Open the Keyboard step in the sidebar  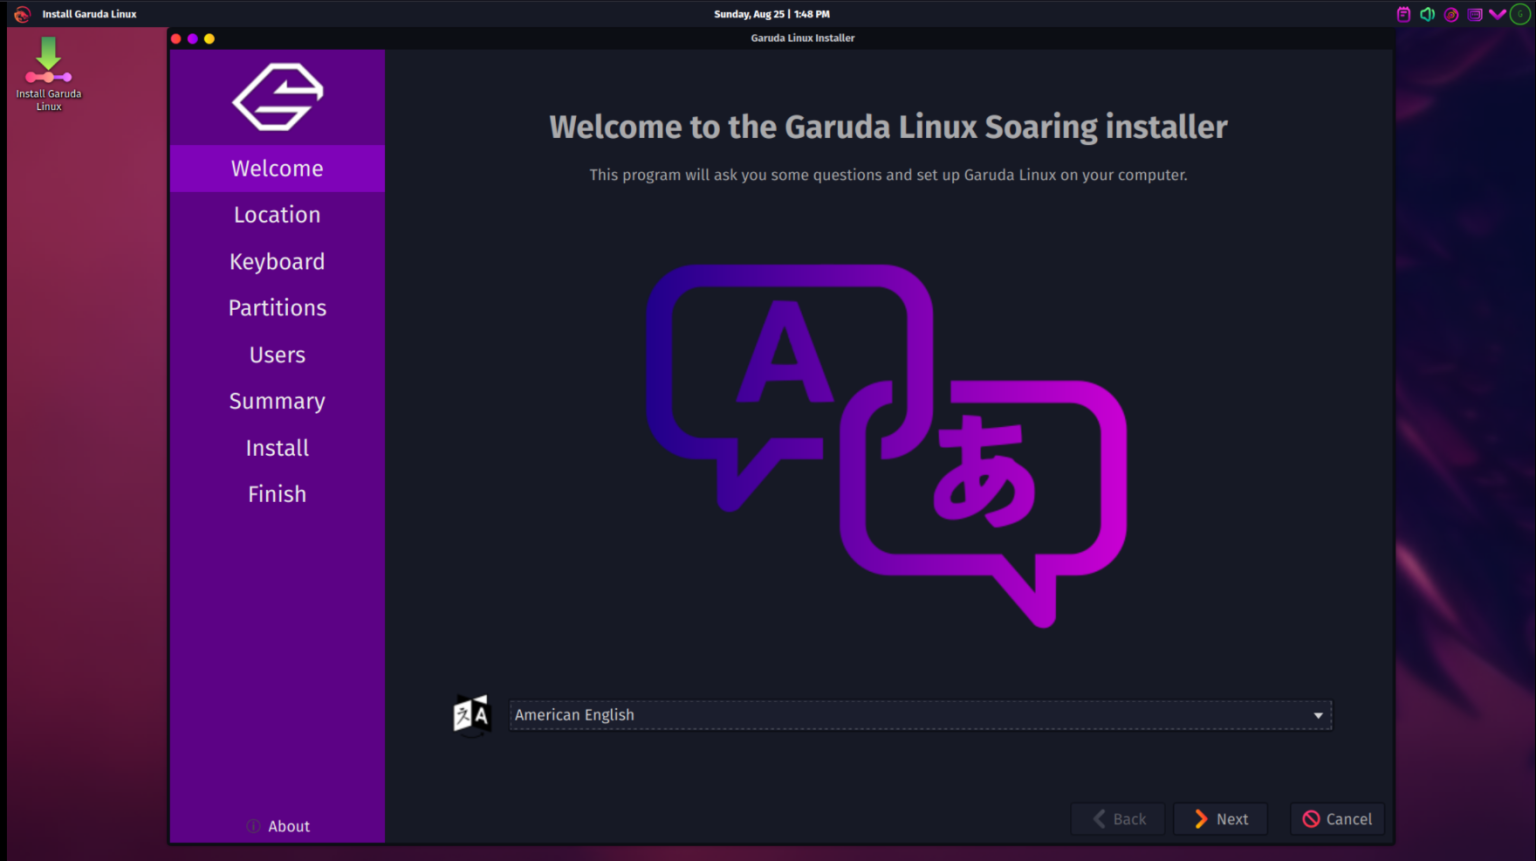(277, 261)
